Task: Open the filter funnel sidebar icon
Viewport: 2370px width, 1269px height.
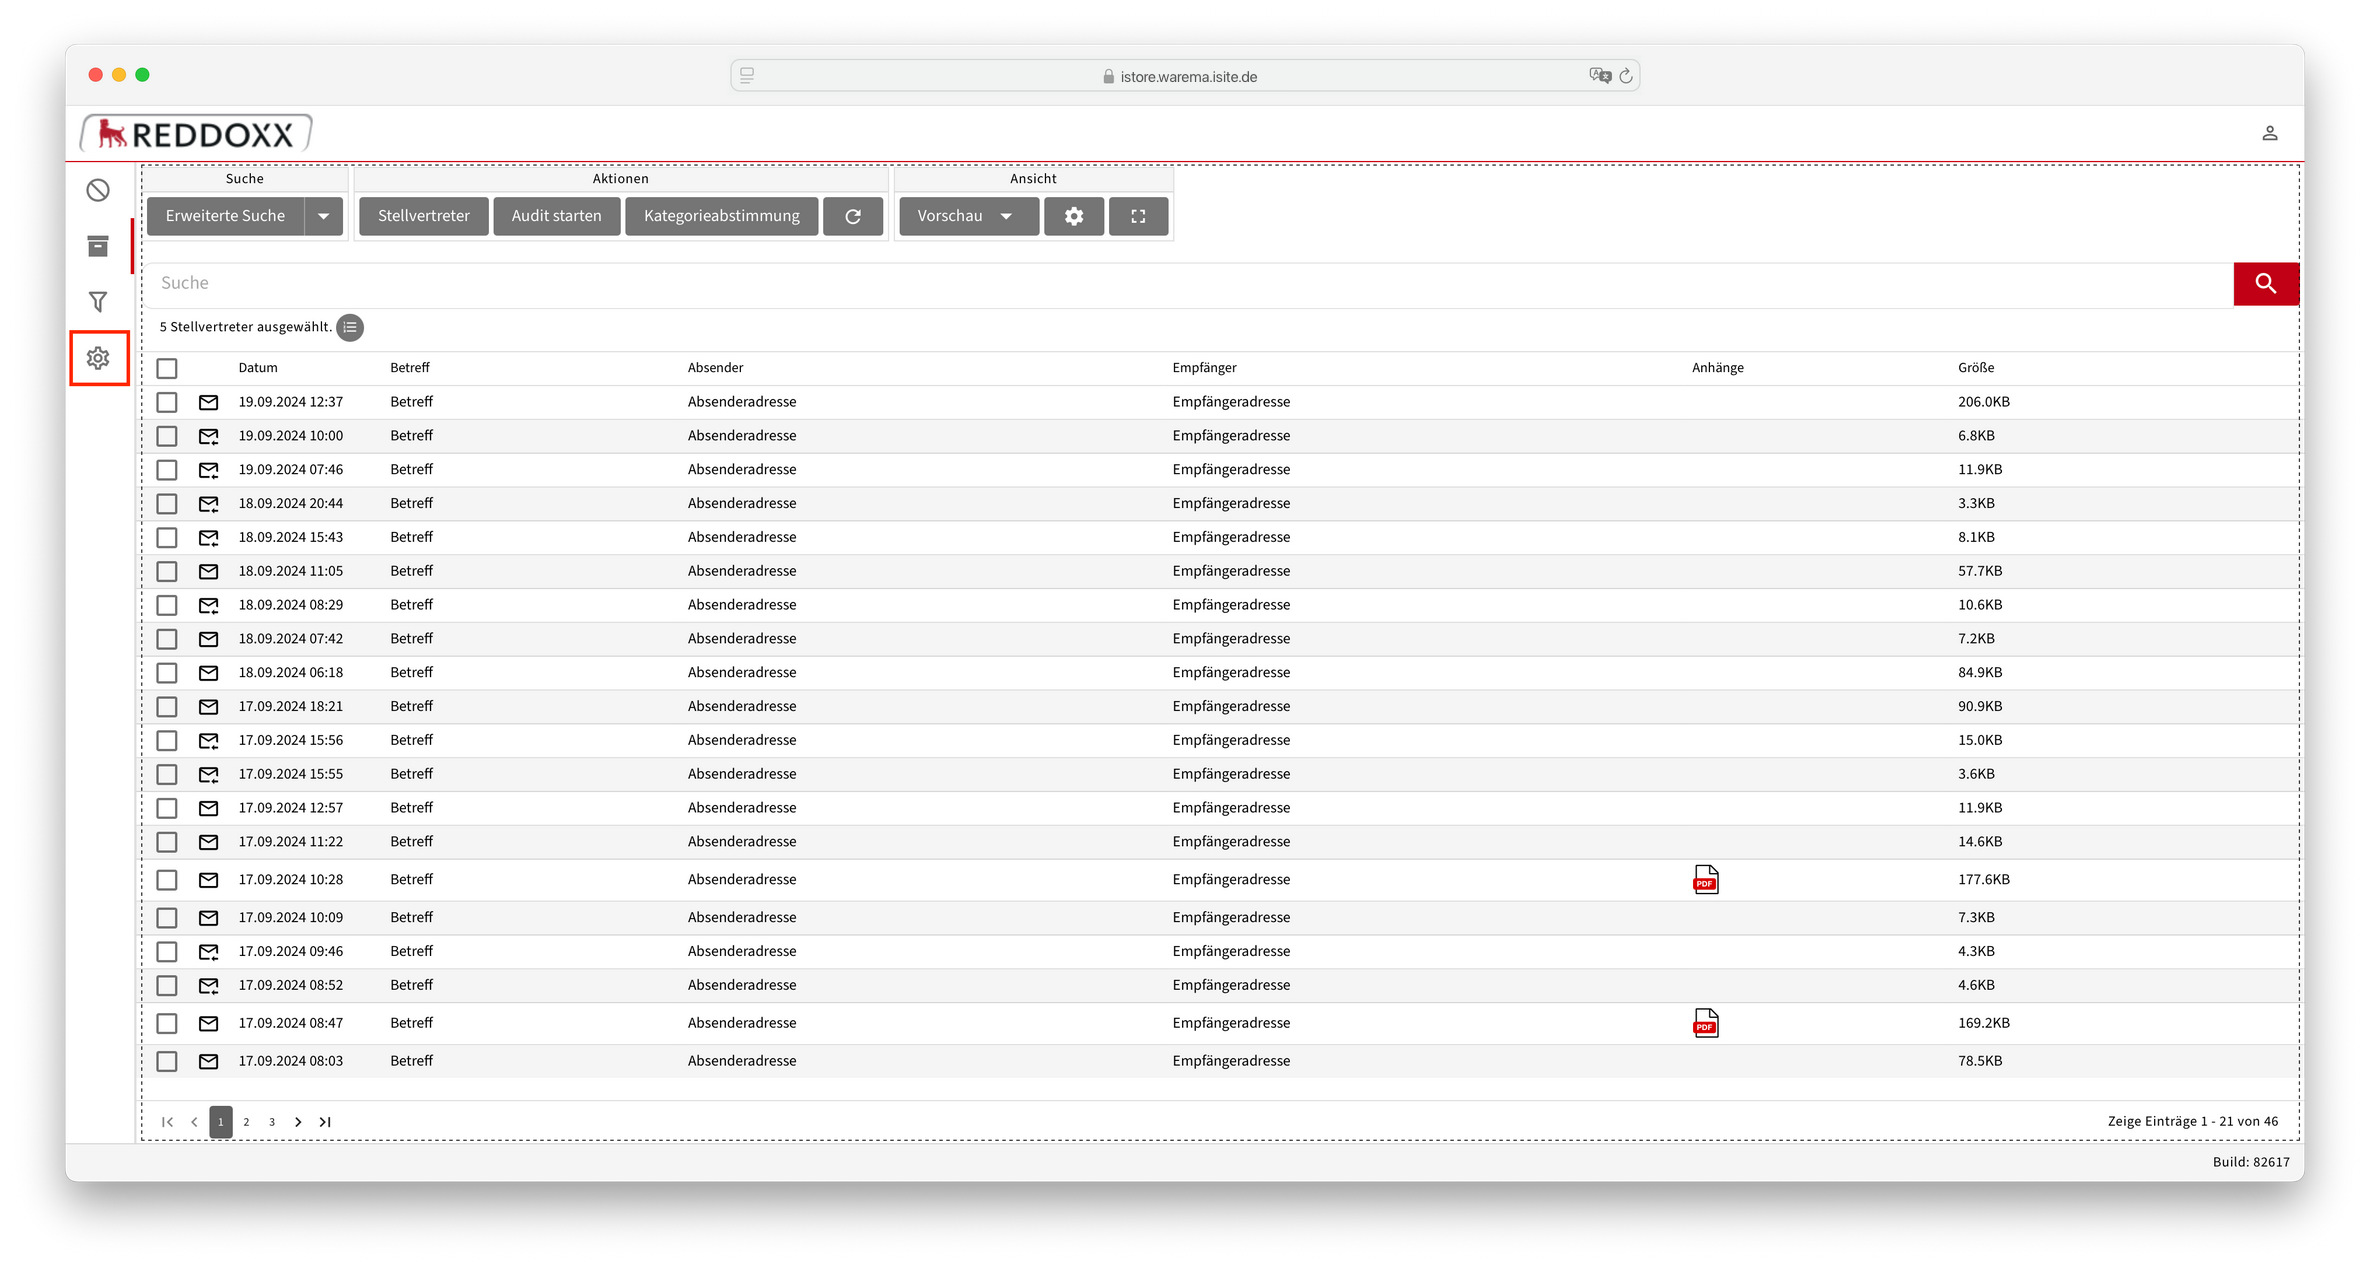Action: (98, 302)
